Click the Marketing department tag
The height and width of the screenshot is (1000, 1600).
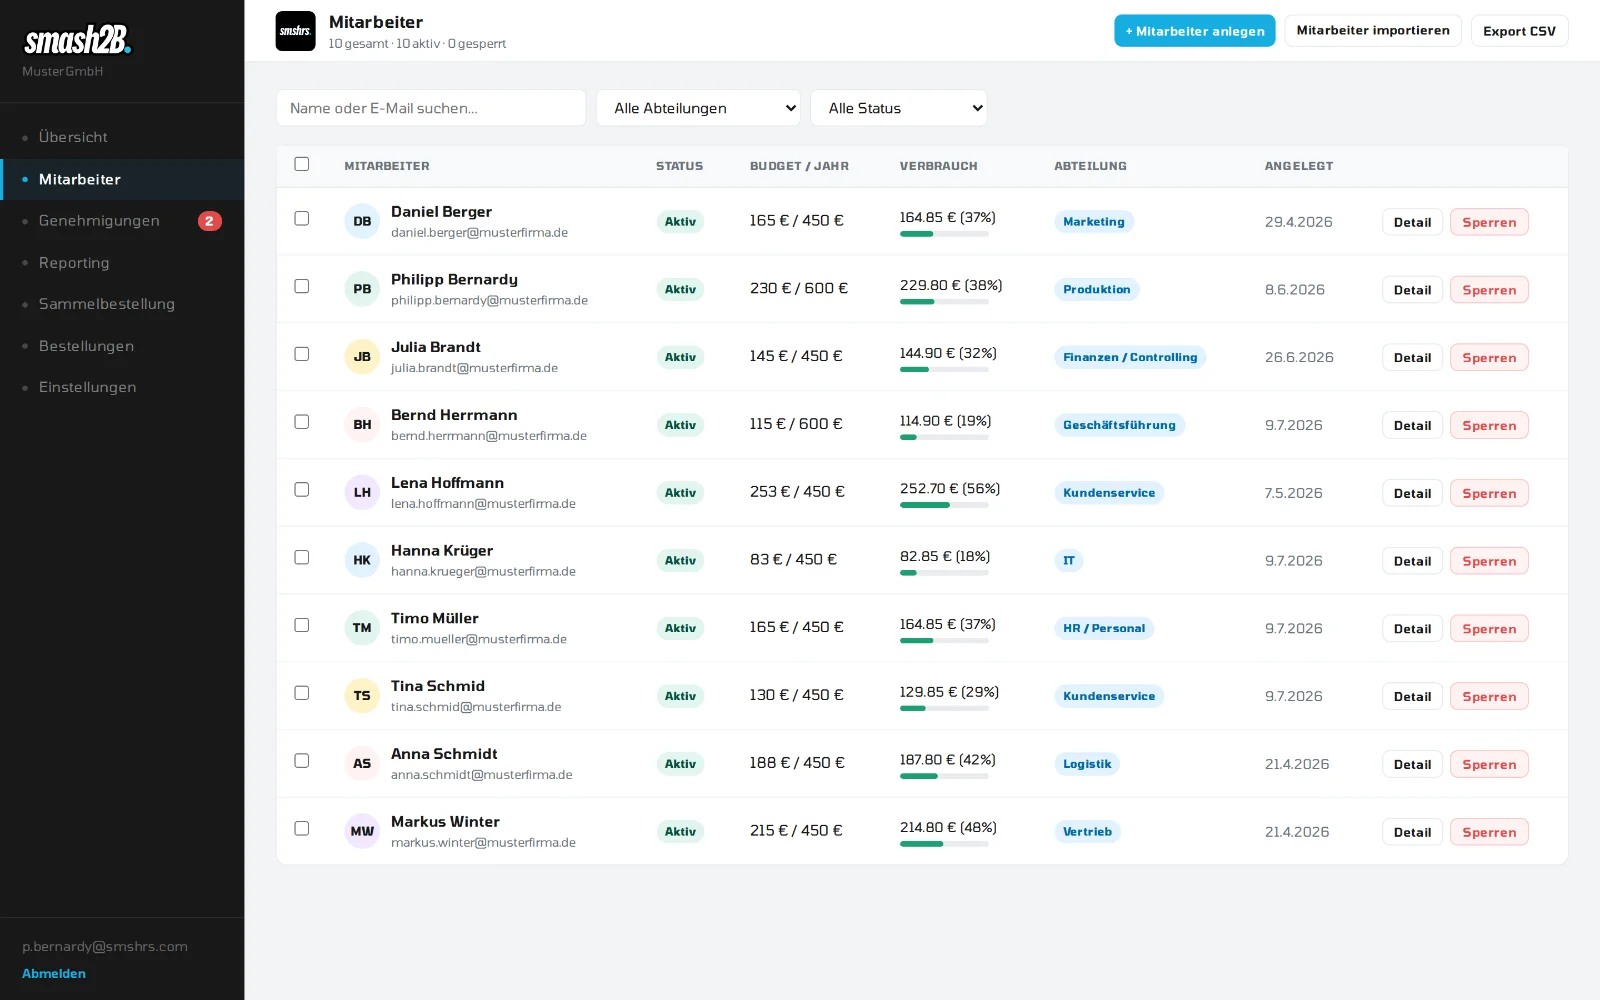coord(1093,222)
